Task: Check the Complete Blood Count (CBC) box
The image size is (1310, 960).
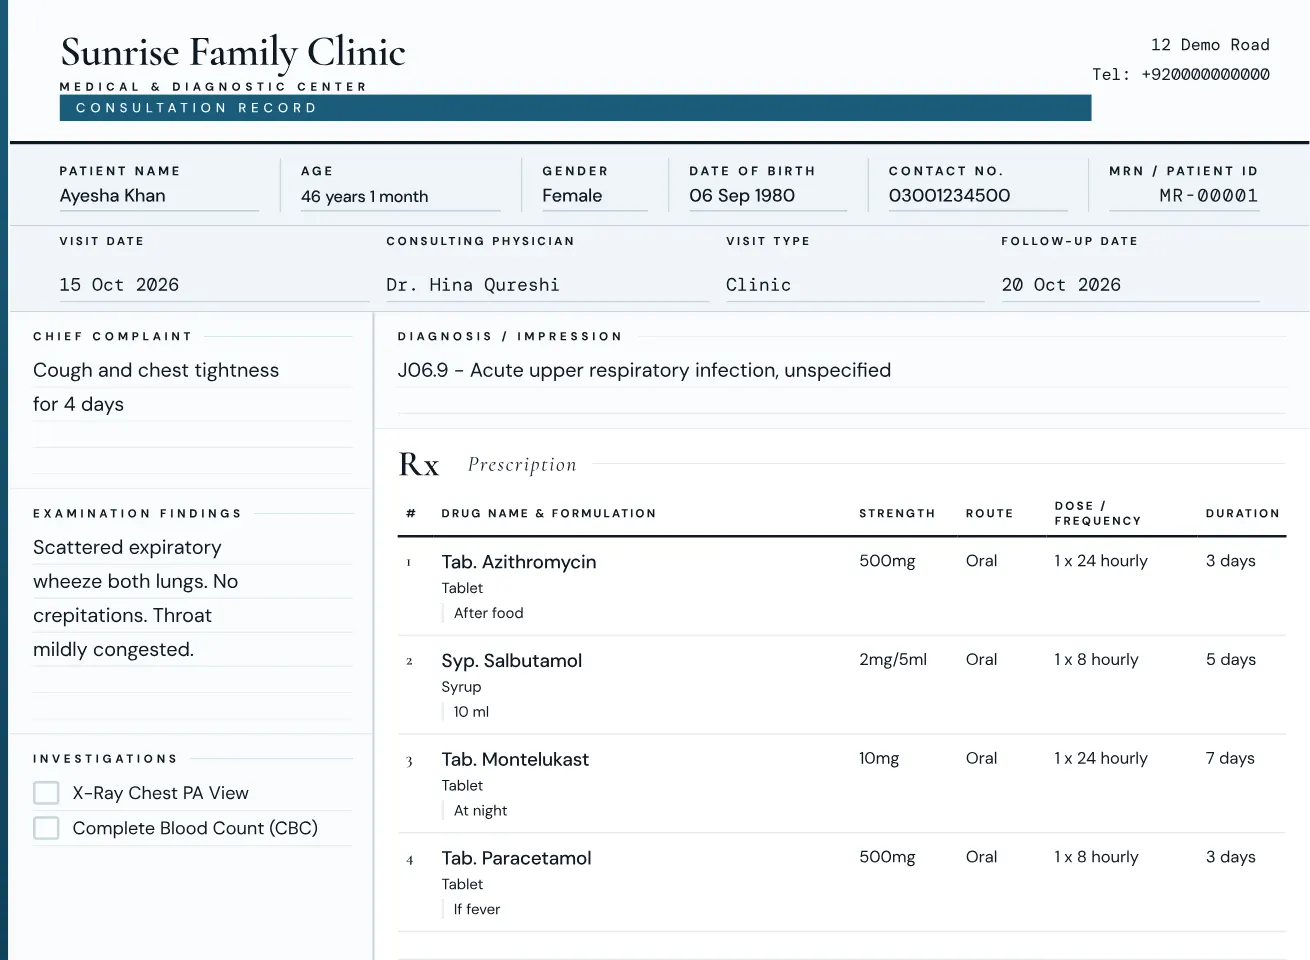Action: 46,828
